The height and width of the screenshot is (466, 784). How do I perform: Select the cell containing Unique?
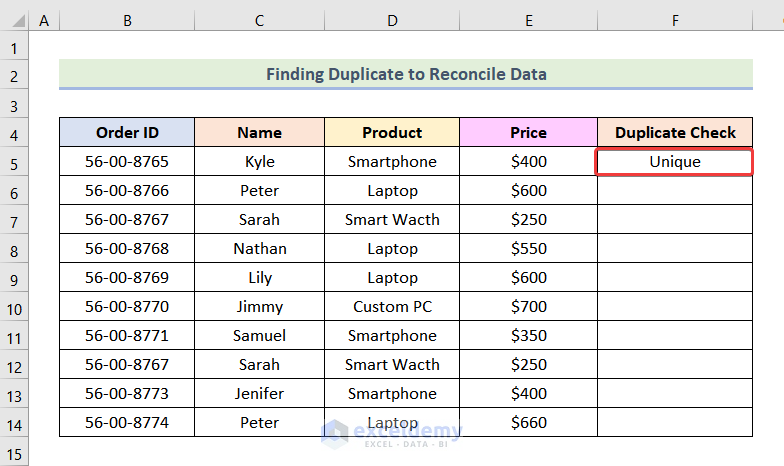675,161
